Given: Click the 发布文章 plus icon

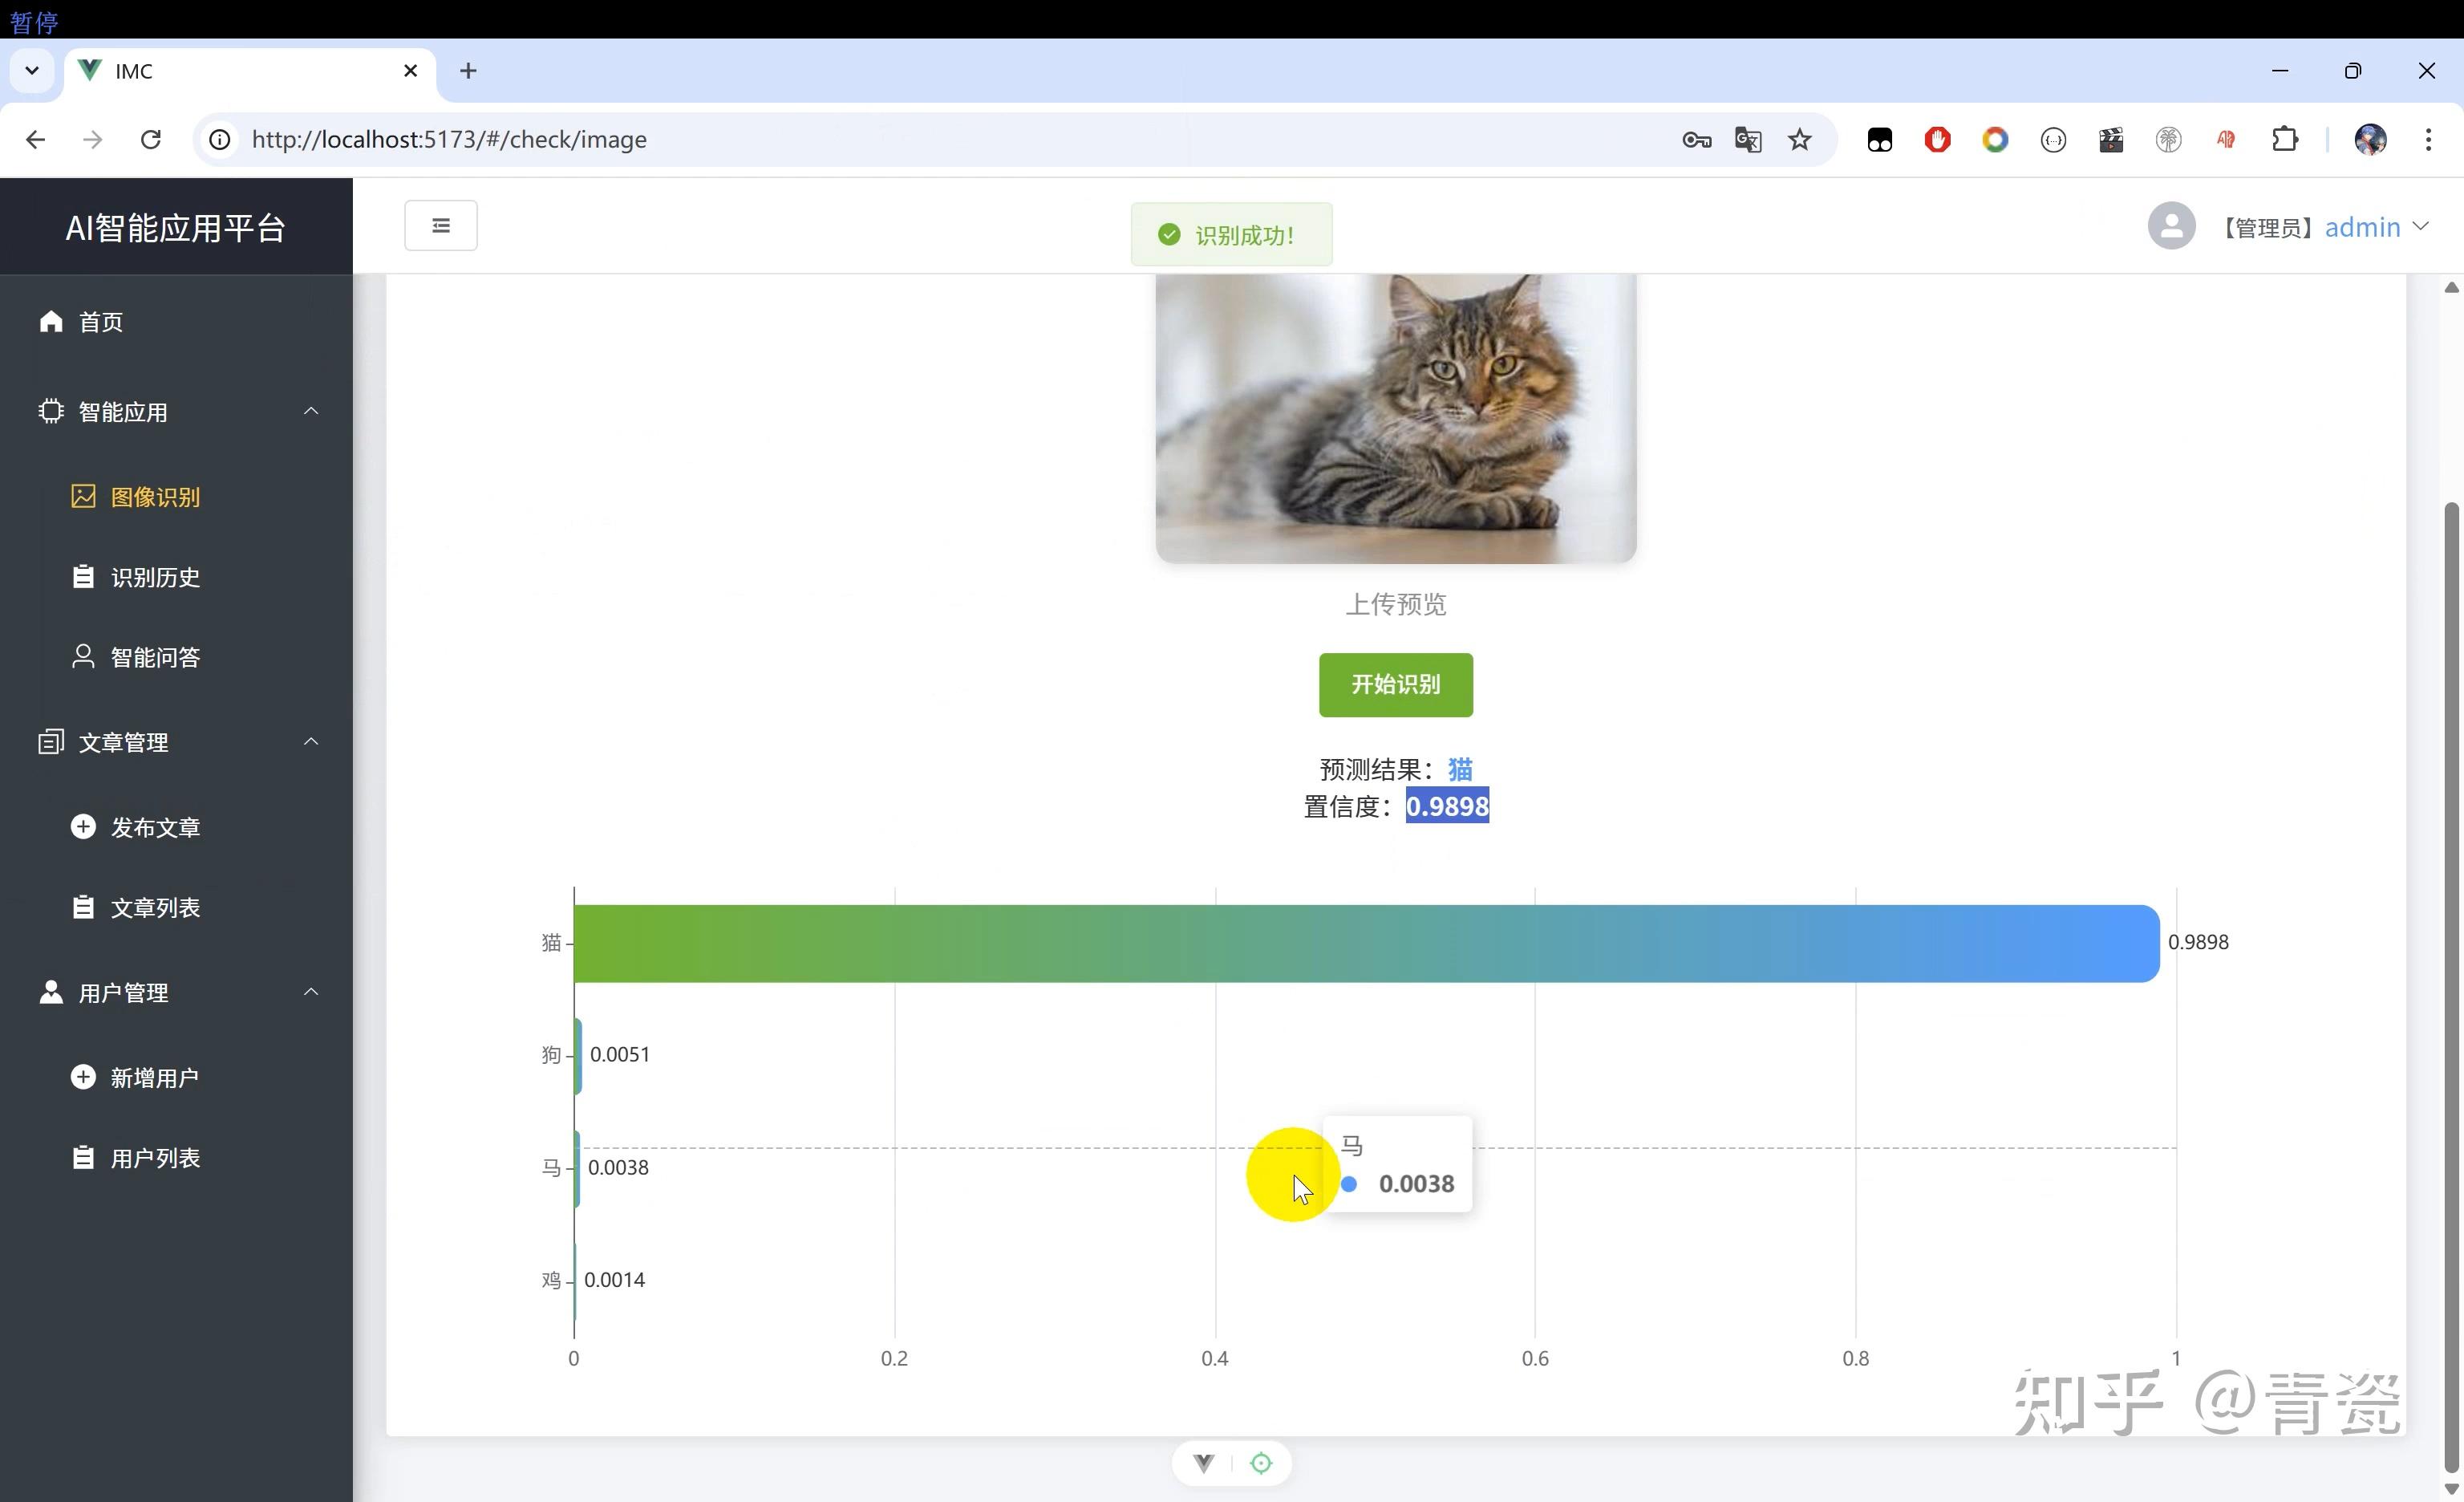Looking at the screenshot, I should pyautogui.click(x=83, y=827).
